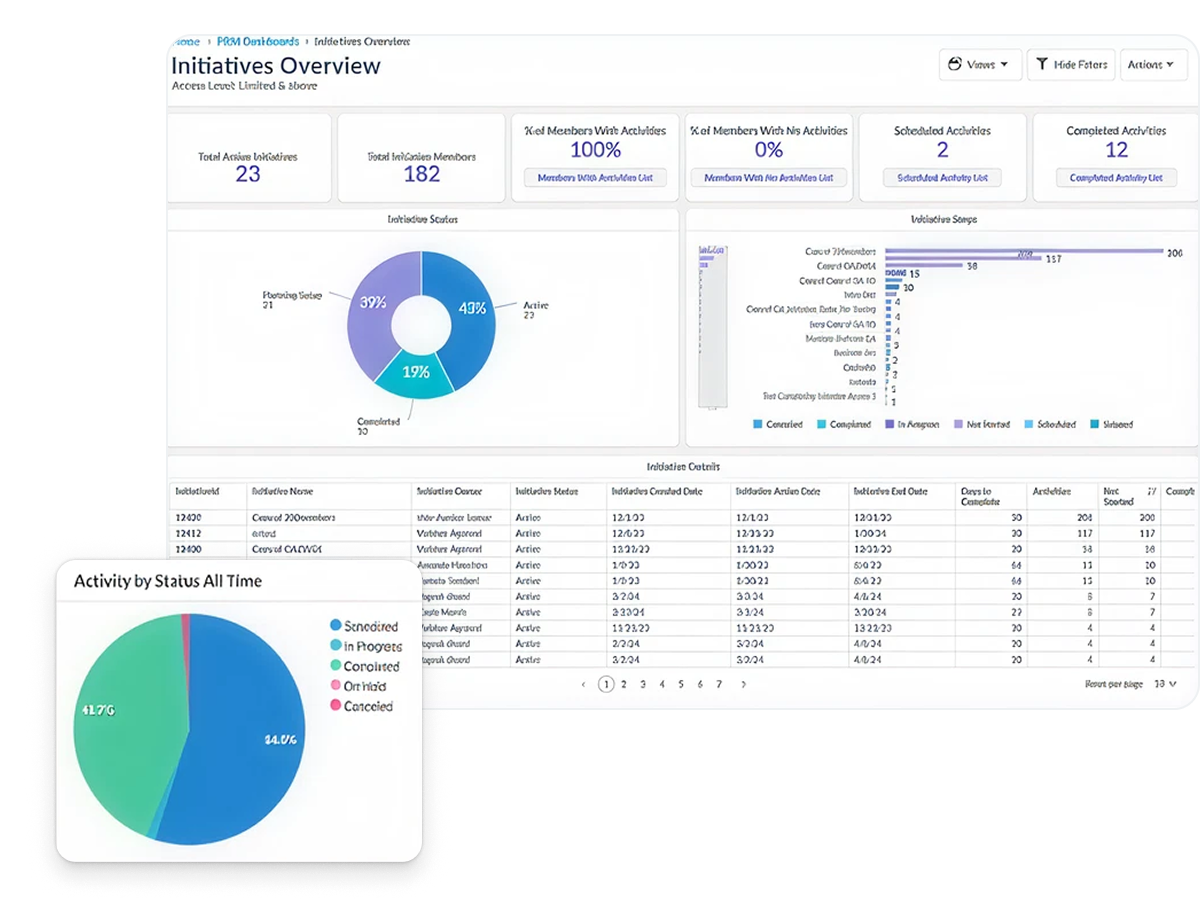
Task: Click the green Completed legend dot in pie card
Action: point(336,666)
